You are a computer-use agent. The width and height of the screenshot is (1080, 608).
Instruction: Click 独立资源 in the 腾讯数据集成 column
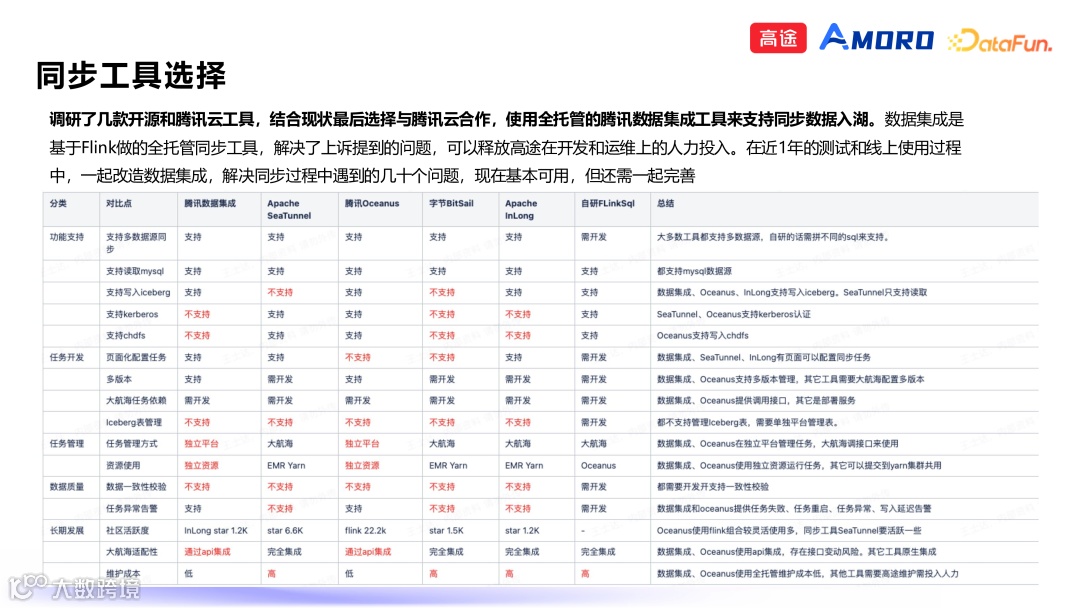(201, 465)
